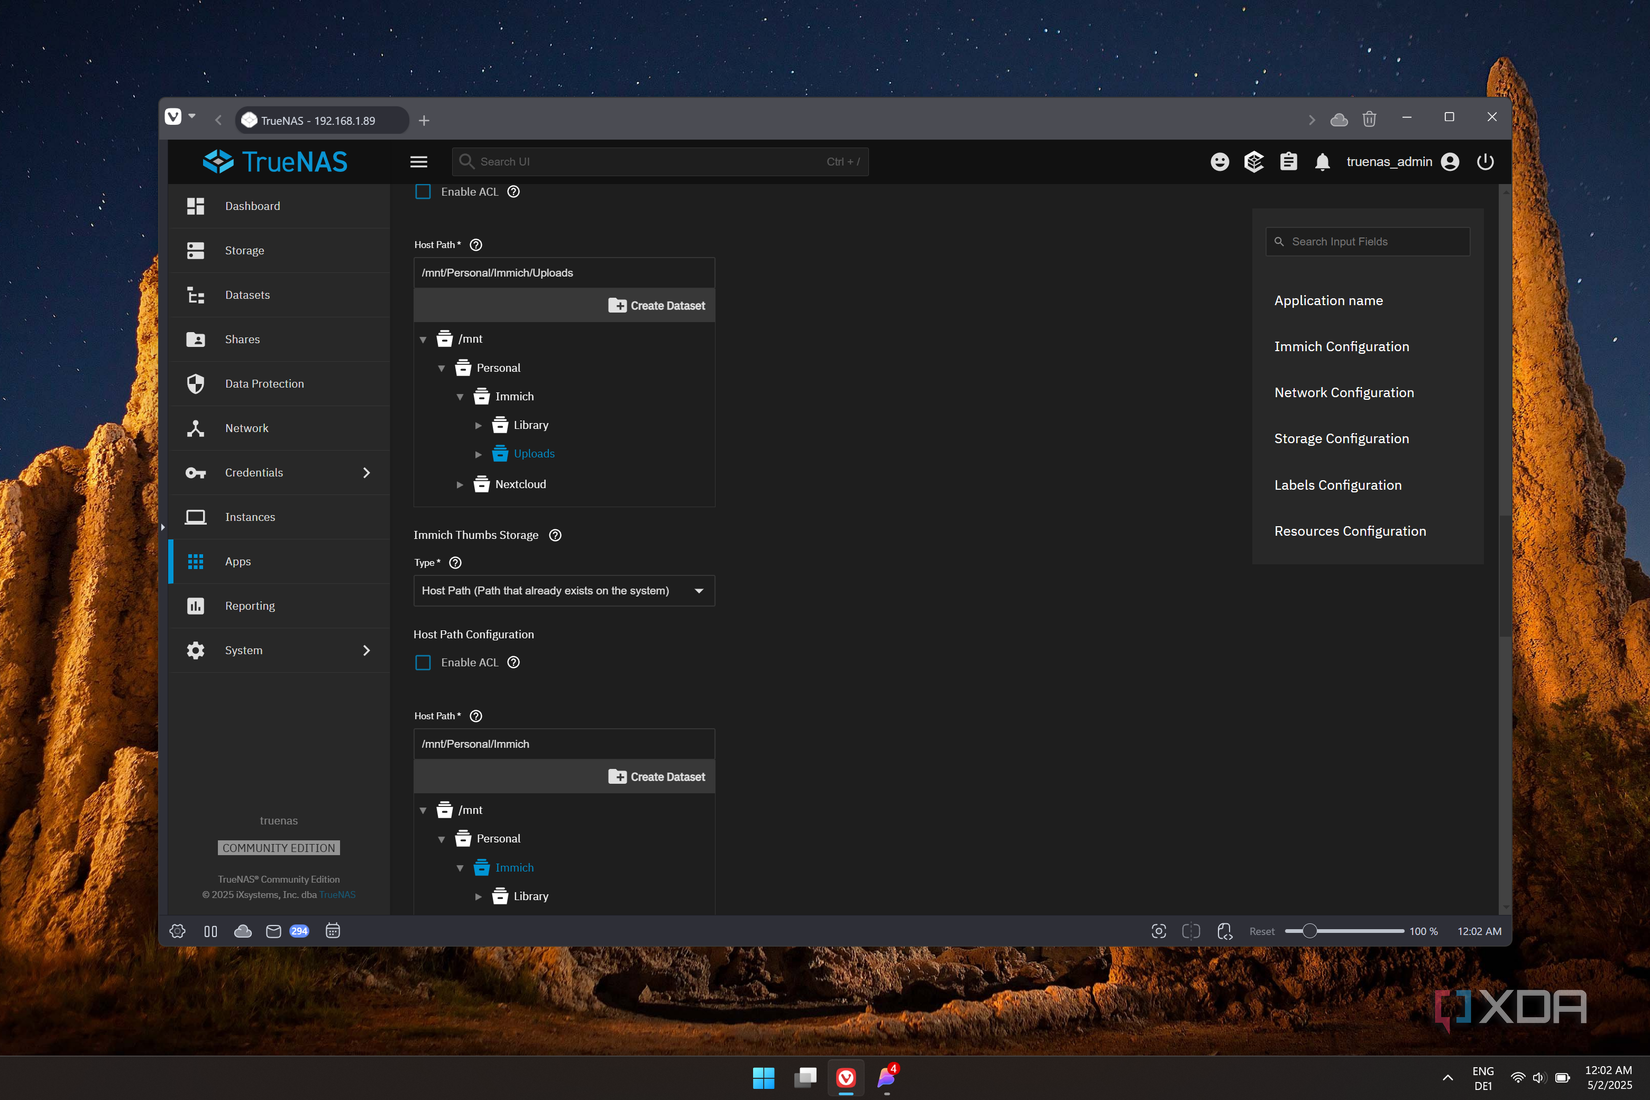Image resolution: width=1650 pixels, height=1100 pixels.
Task: Open the Vivaldi closed tabs trash icon
Action: (x=1370, y=119)
